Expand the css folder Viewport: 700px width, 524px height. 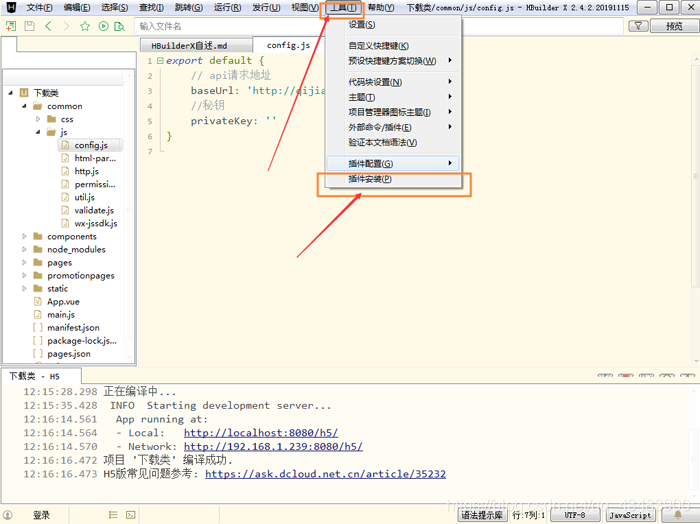click(x=38, y=119)
